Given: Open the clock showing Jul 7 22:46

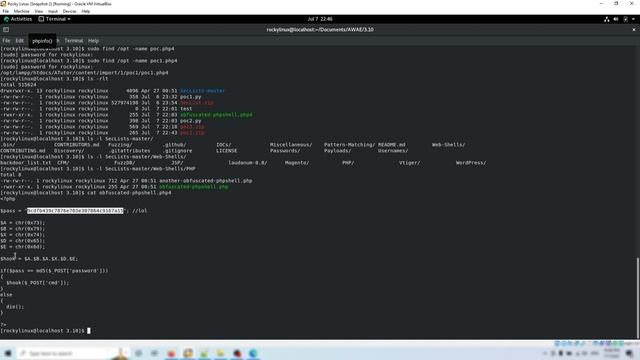Looking at the screenshot, I should [320, 19].
